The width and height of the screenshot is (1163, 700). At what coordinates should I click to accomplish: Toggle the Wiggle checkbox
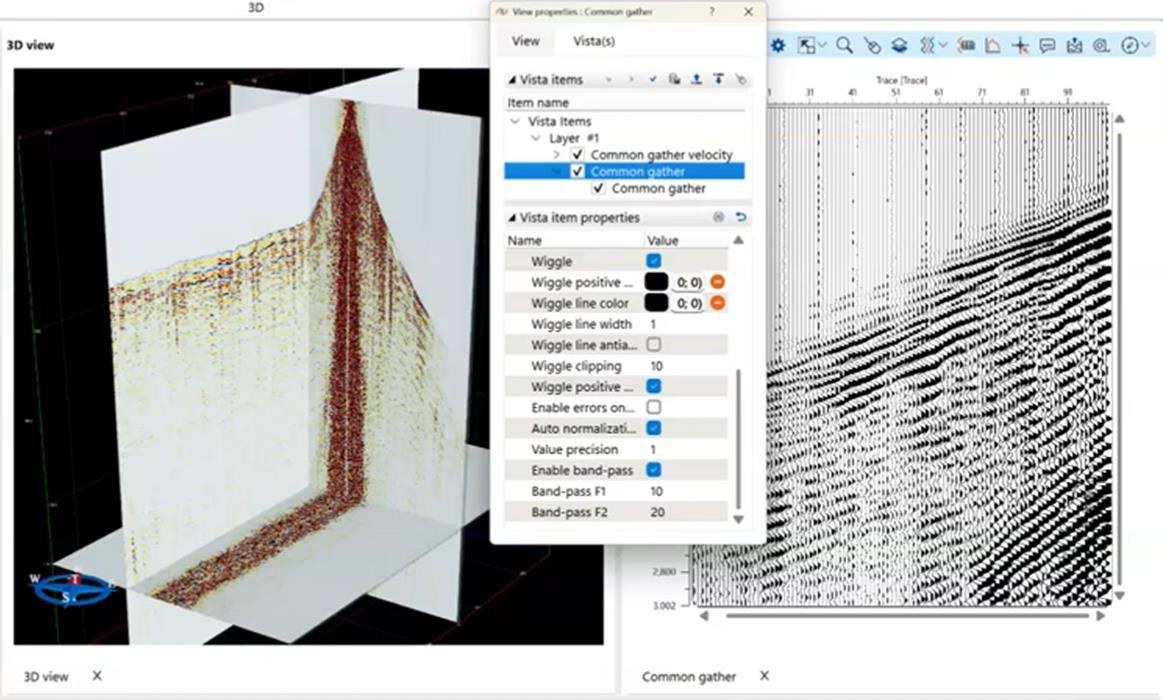(x=653, y=261)
